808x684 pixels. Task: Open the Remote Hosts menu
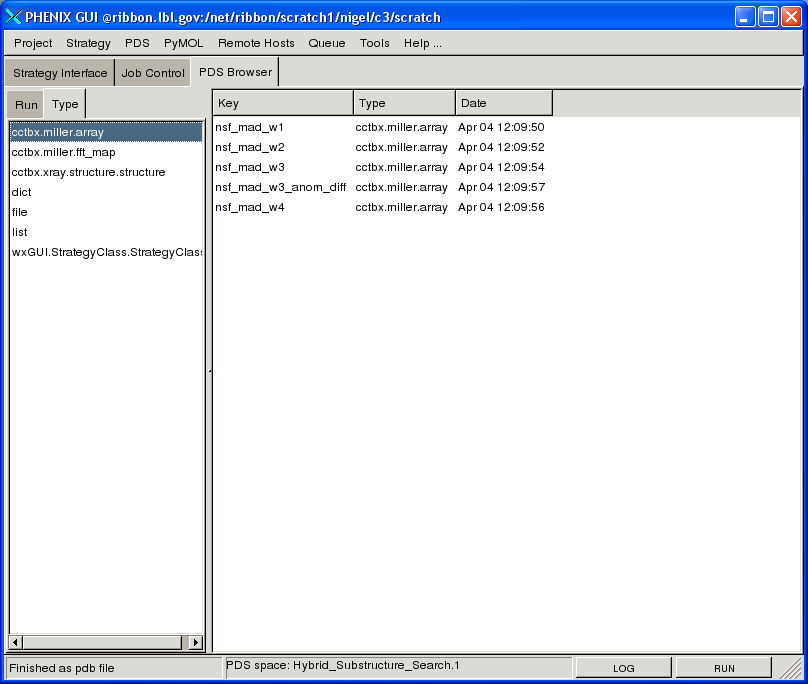pyautogui.click(x=256, y=43)
